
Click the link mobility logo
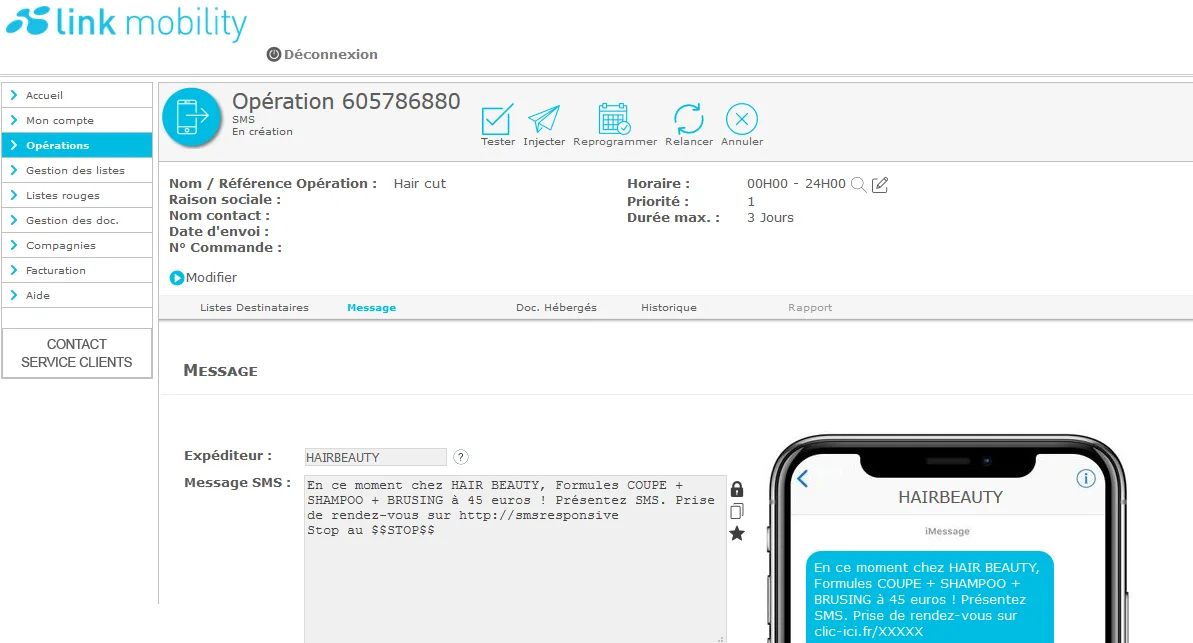(126, 23)
